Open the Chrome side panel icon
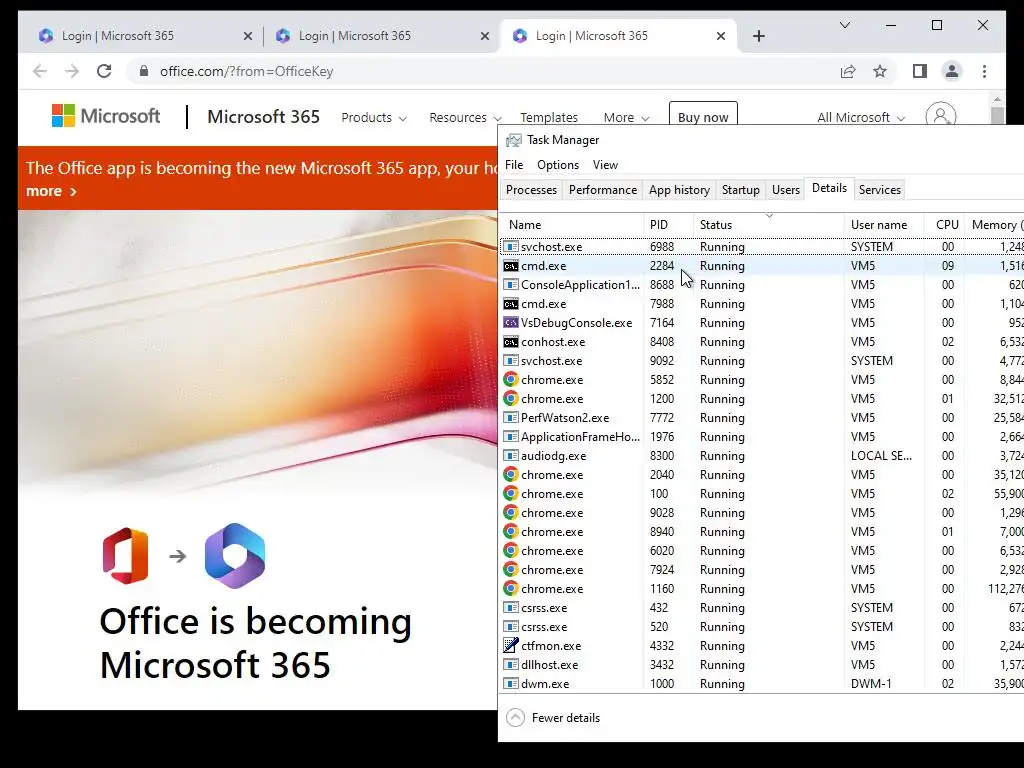Viewport: 1024px width, 768px height. click(920, 71)
